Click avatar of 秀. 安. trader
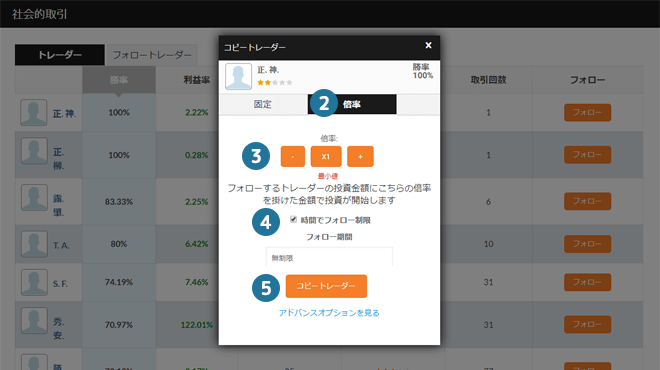 point(34,321)
